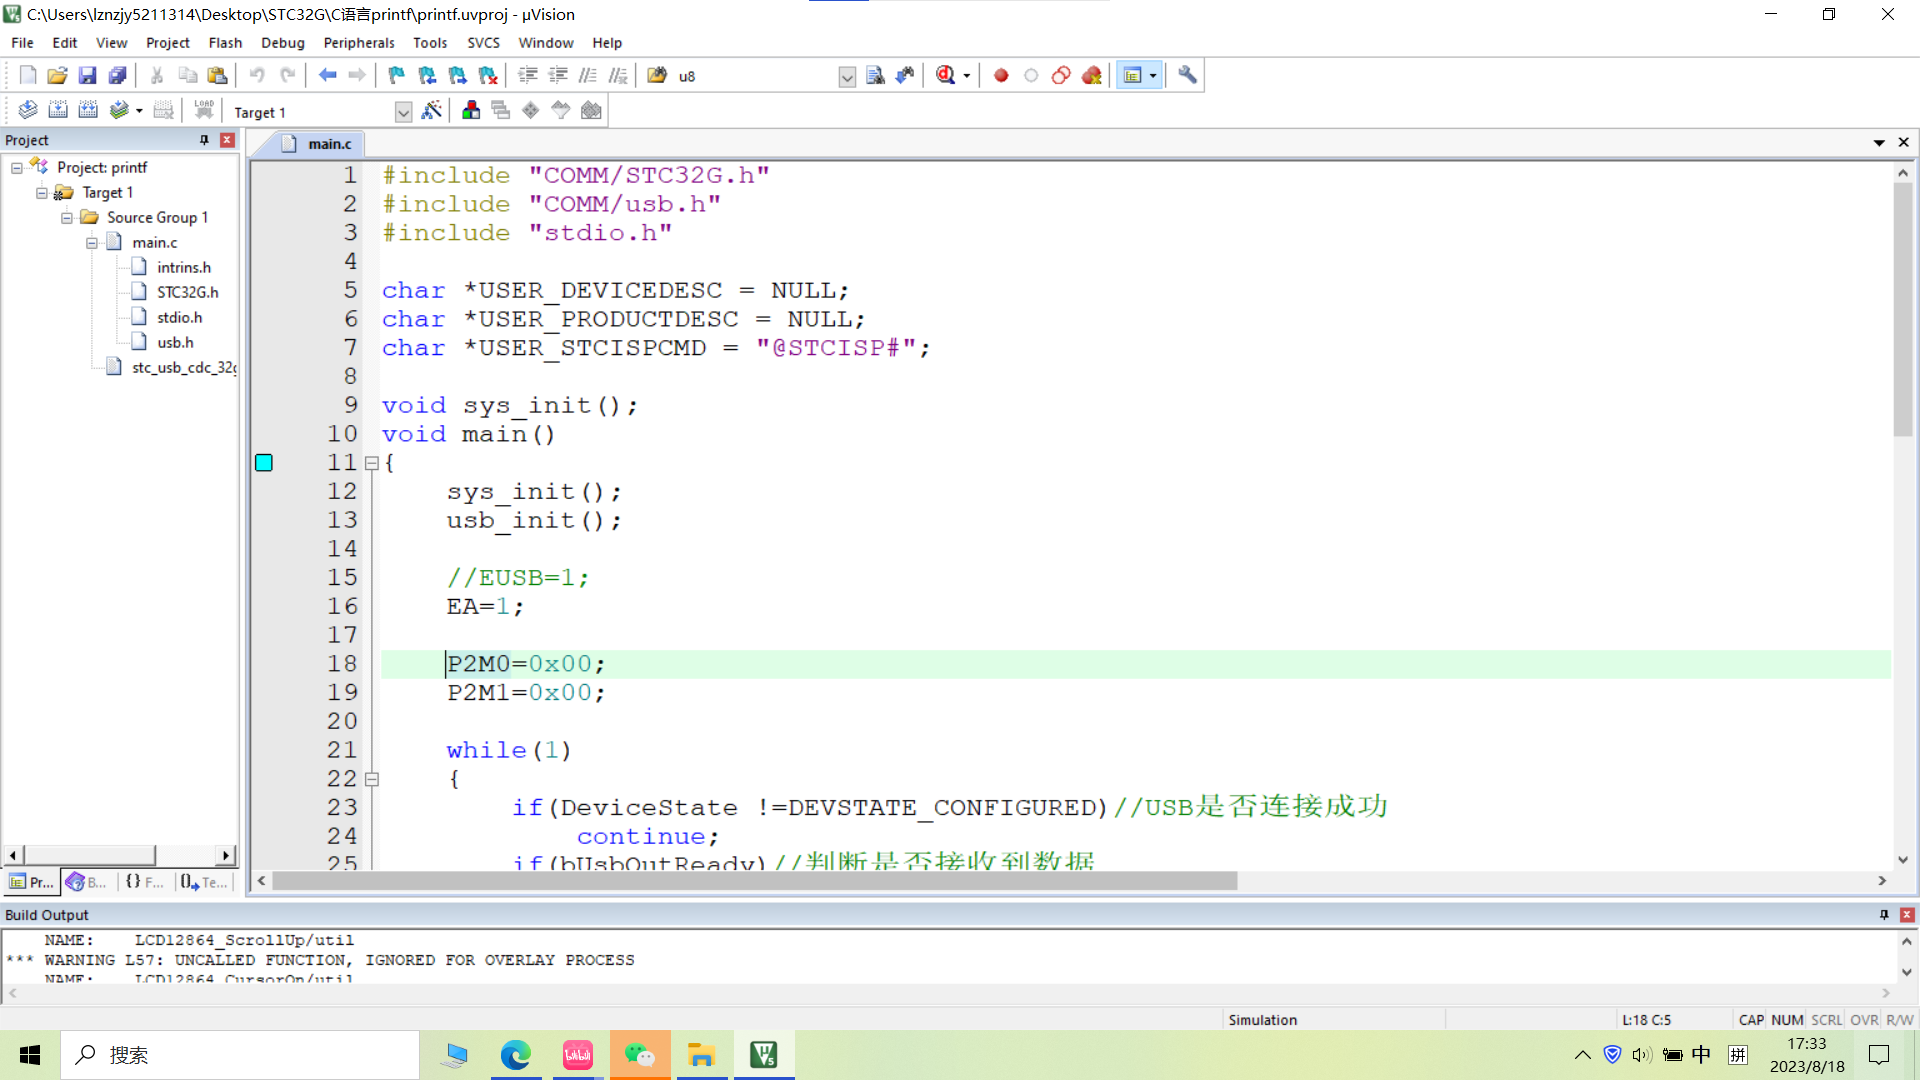Open the File menu
The width and height of the screenshot is (1920, 1080).
pos(22,43)
